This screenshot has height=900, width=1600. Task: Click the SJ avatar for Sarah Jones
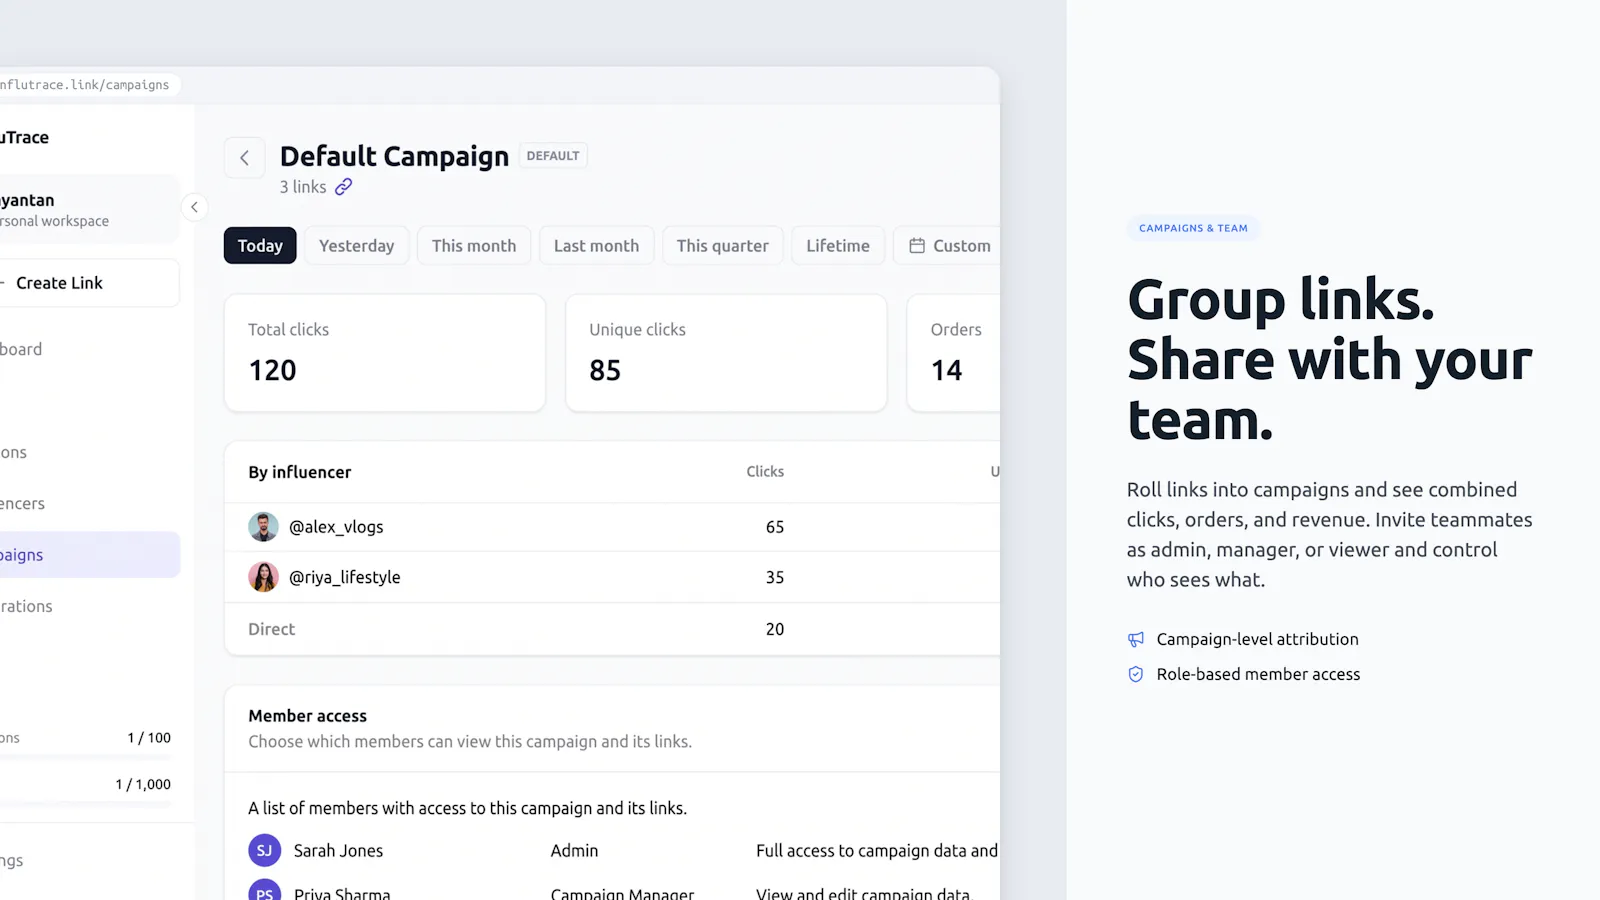(264, 851)
